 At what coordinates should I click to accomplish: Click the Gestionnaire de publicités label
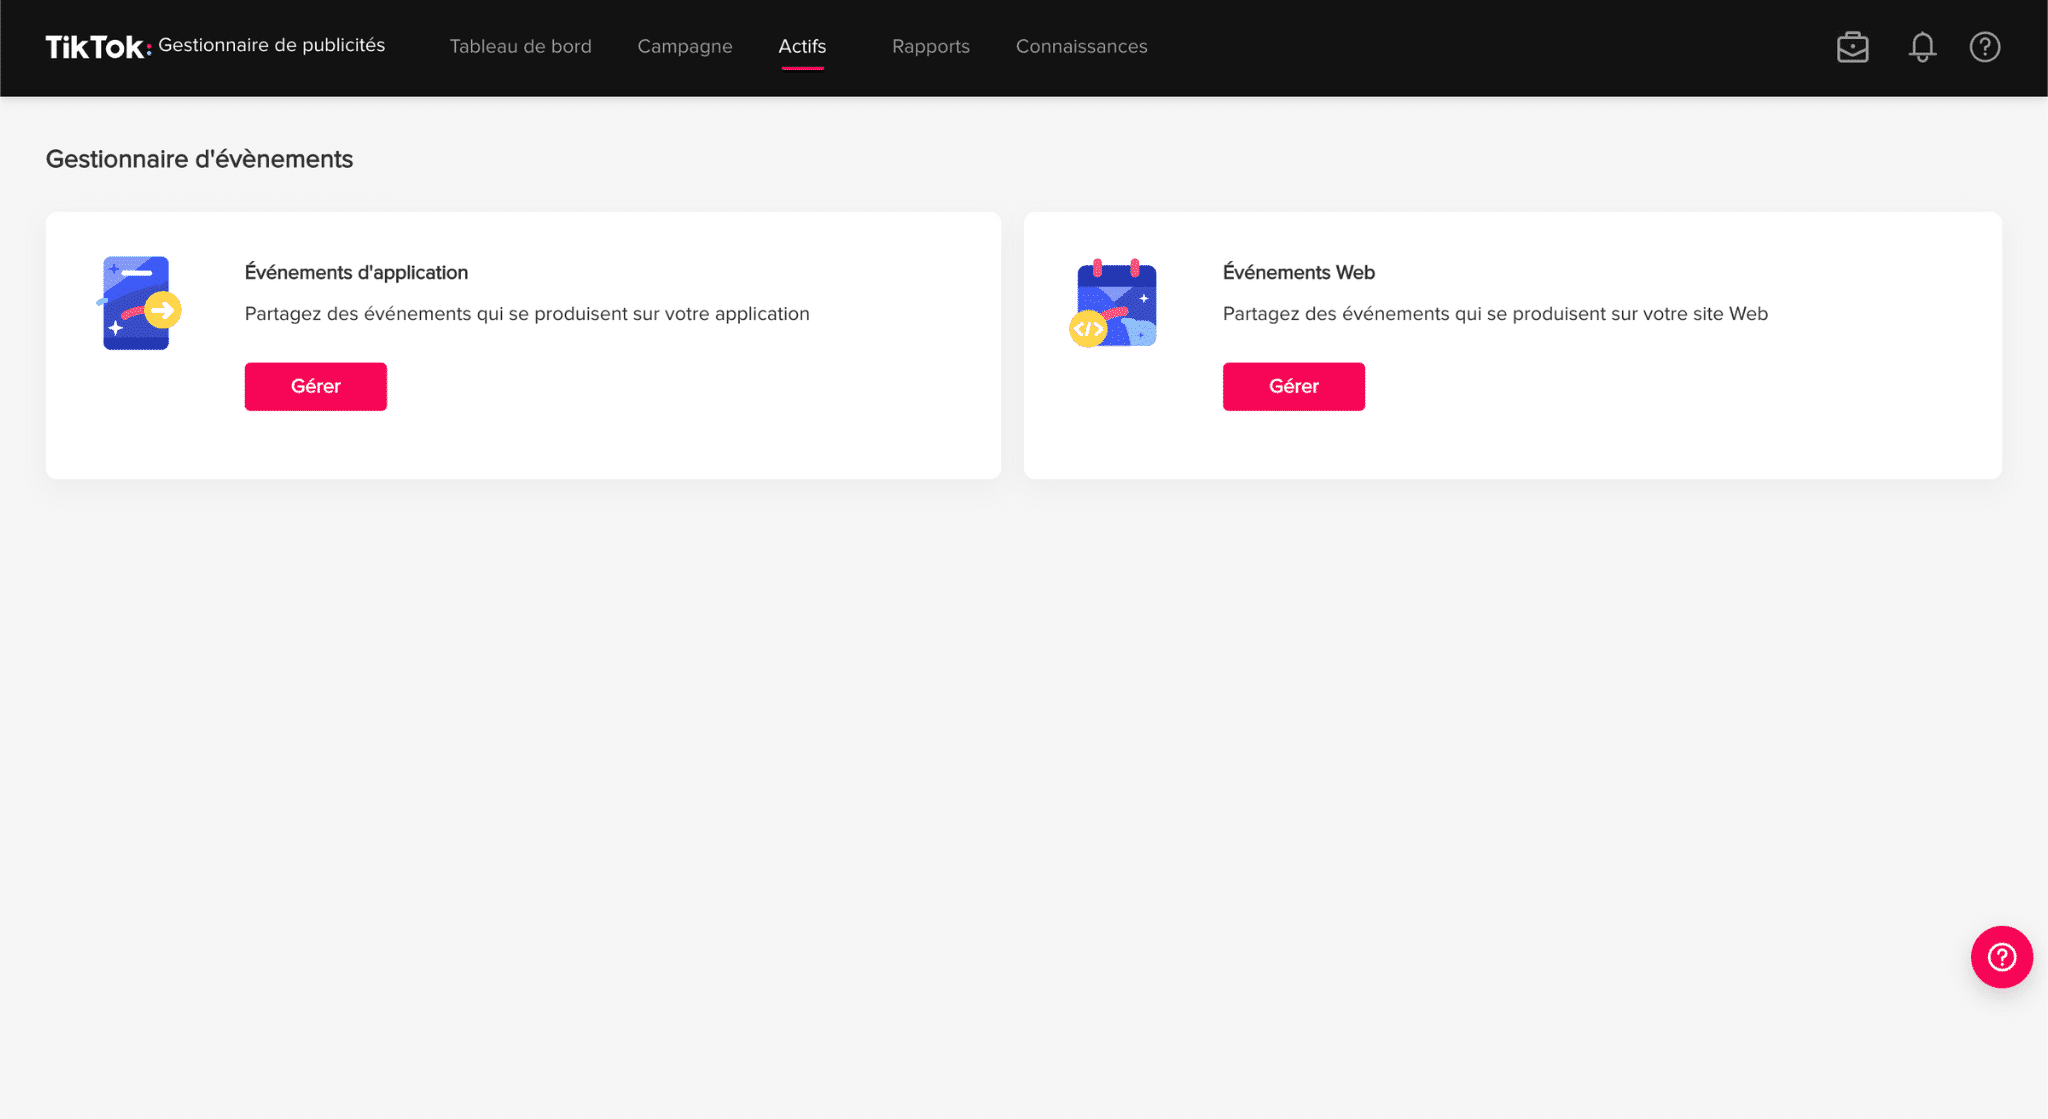272,44
